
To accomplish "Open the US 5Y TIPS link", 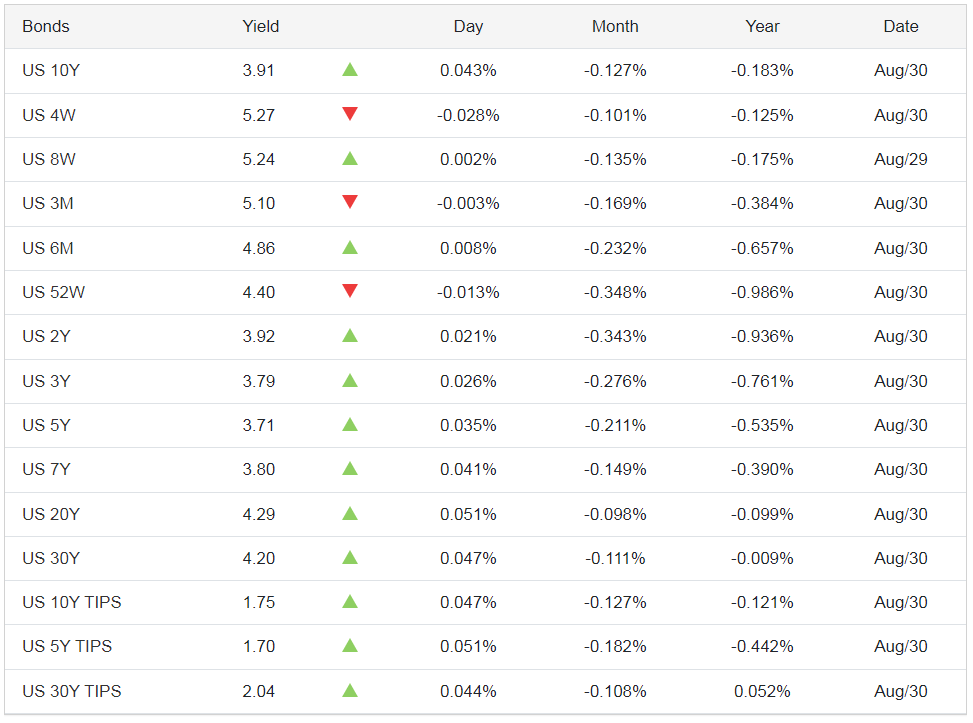I will (67, 646).
